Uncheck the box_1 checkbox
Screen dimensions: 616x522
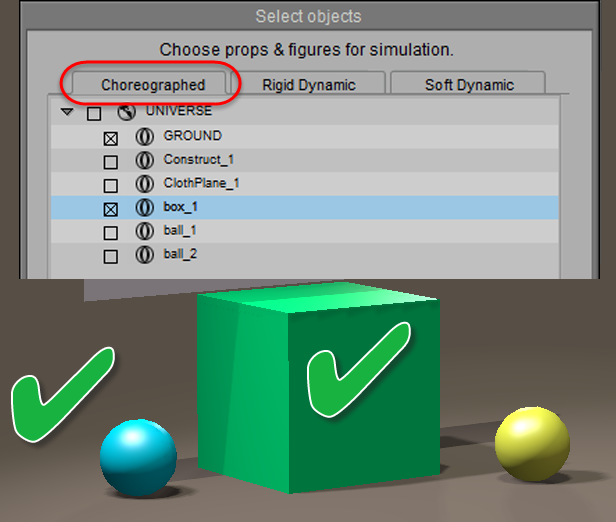(110, 209)
